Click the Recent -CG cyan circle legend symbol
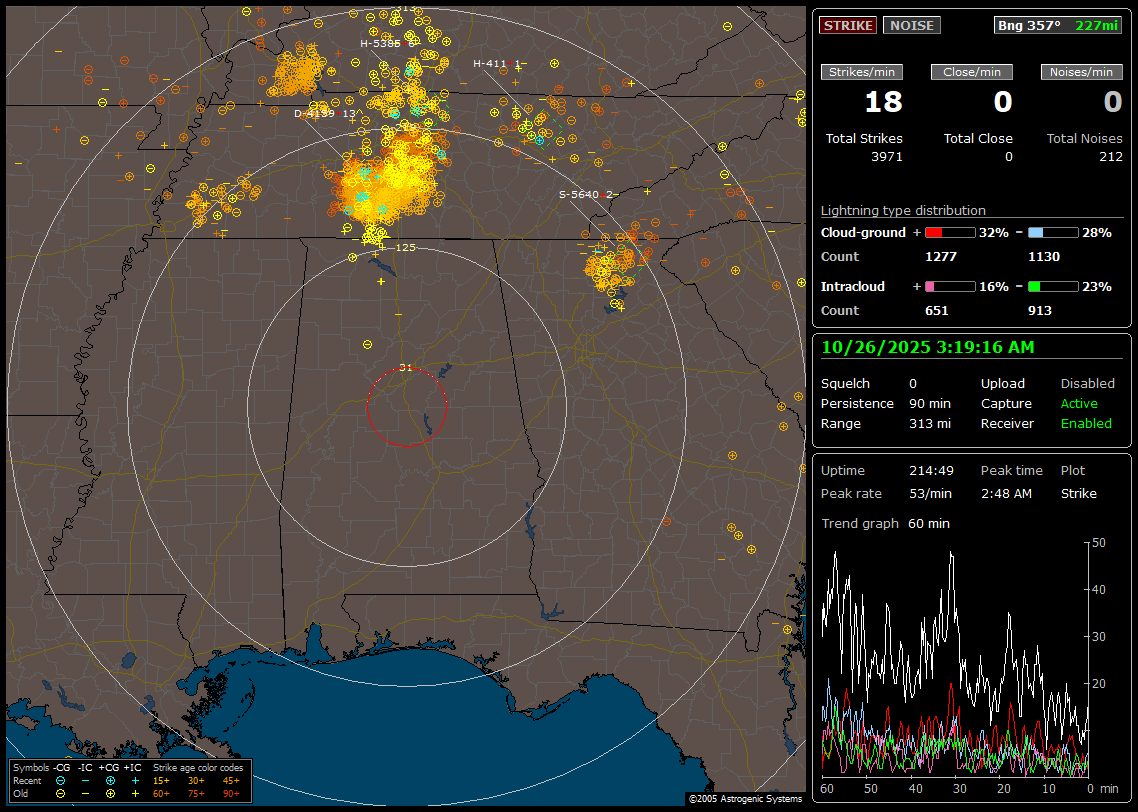Image resolution: width=1138 pixels, height=812 pixels. 60,780
